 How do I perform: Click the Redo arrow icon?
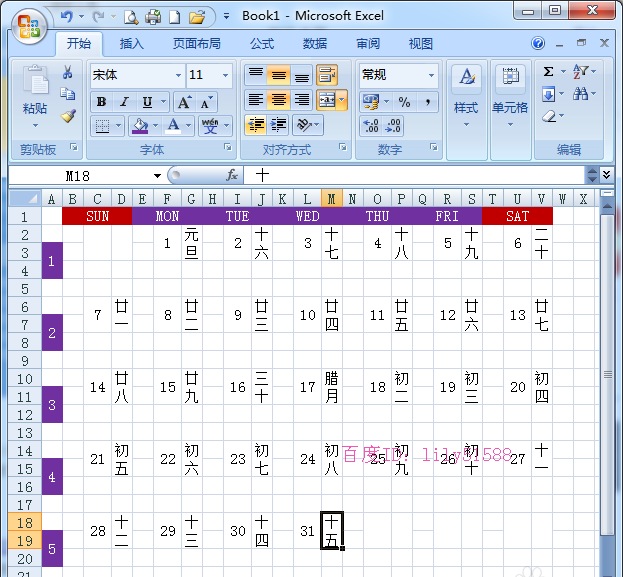click(98, 17)
